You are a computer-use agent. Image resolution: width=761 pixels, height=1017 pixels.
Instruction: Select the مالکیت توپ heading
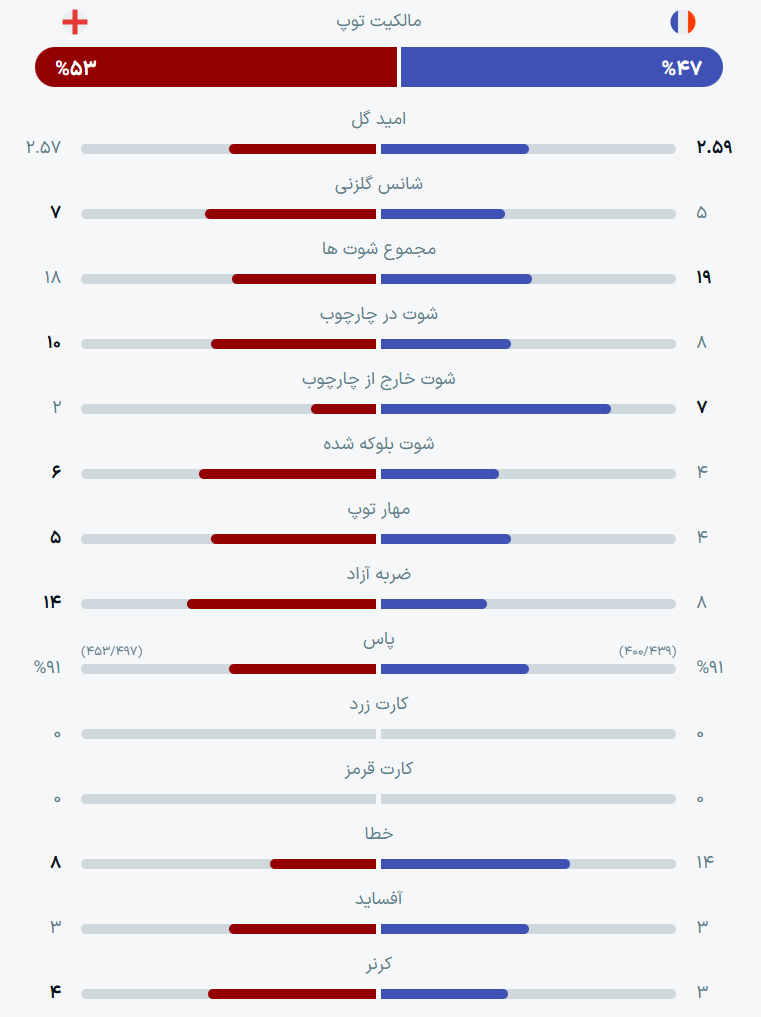[x=379, y=22]
